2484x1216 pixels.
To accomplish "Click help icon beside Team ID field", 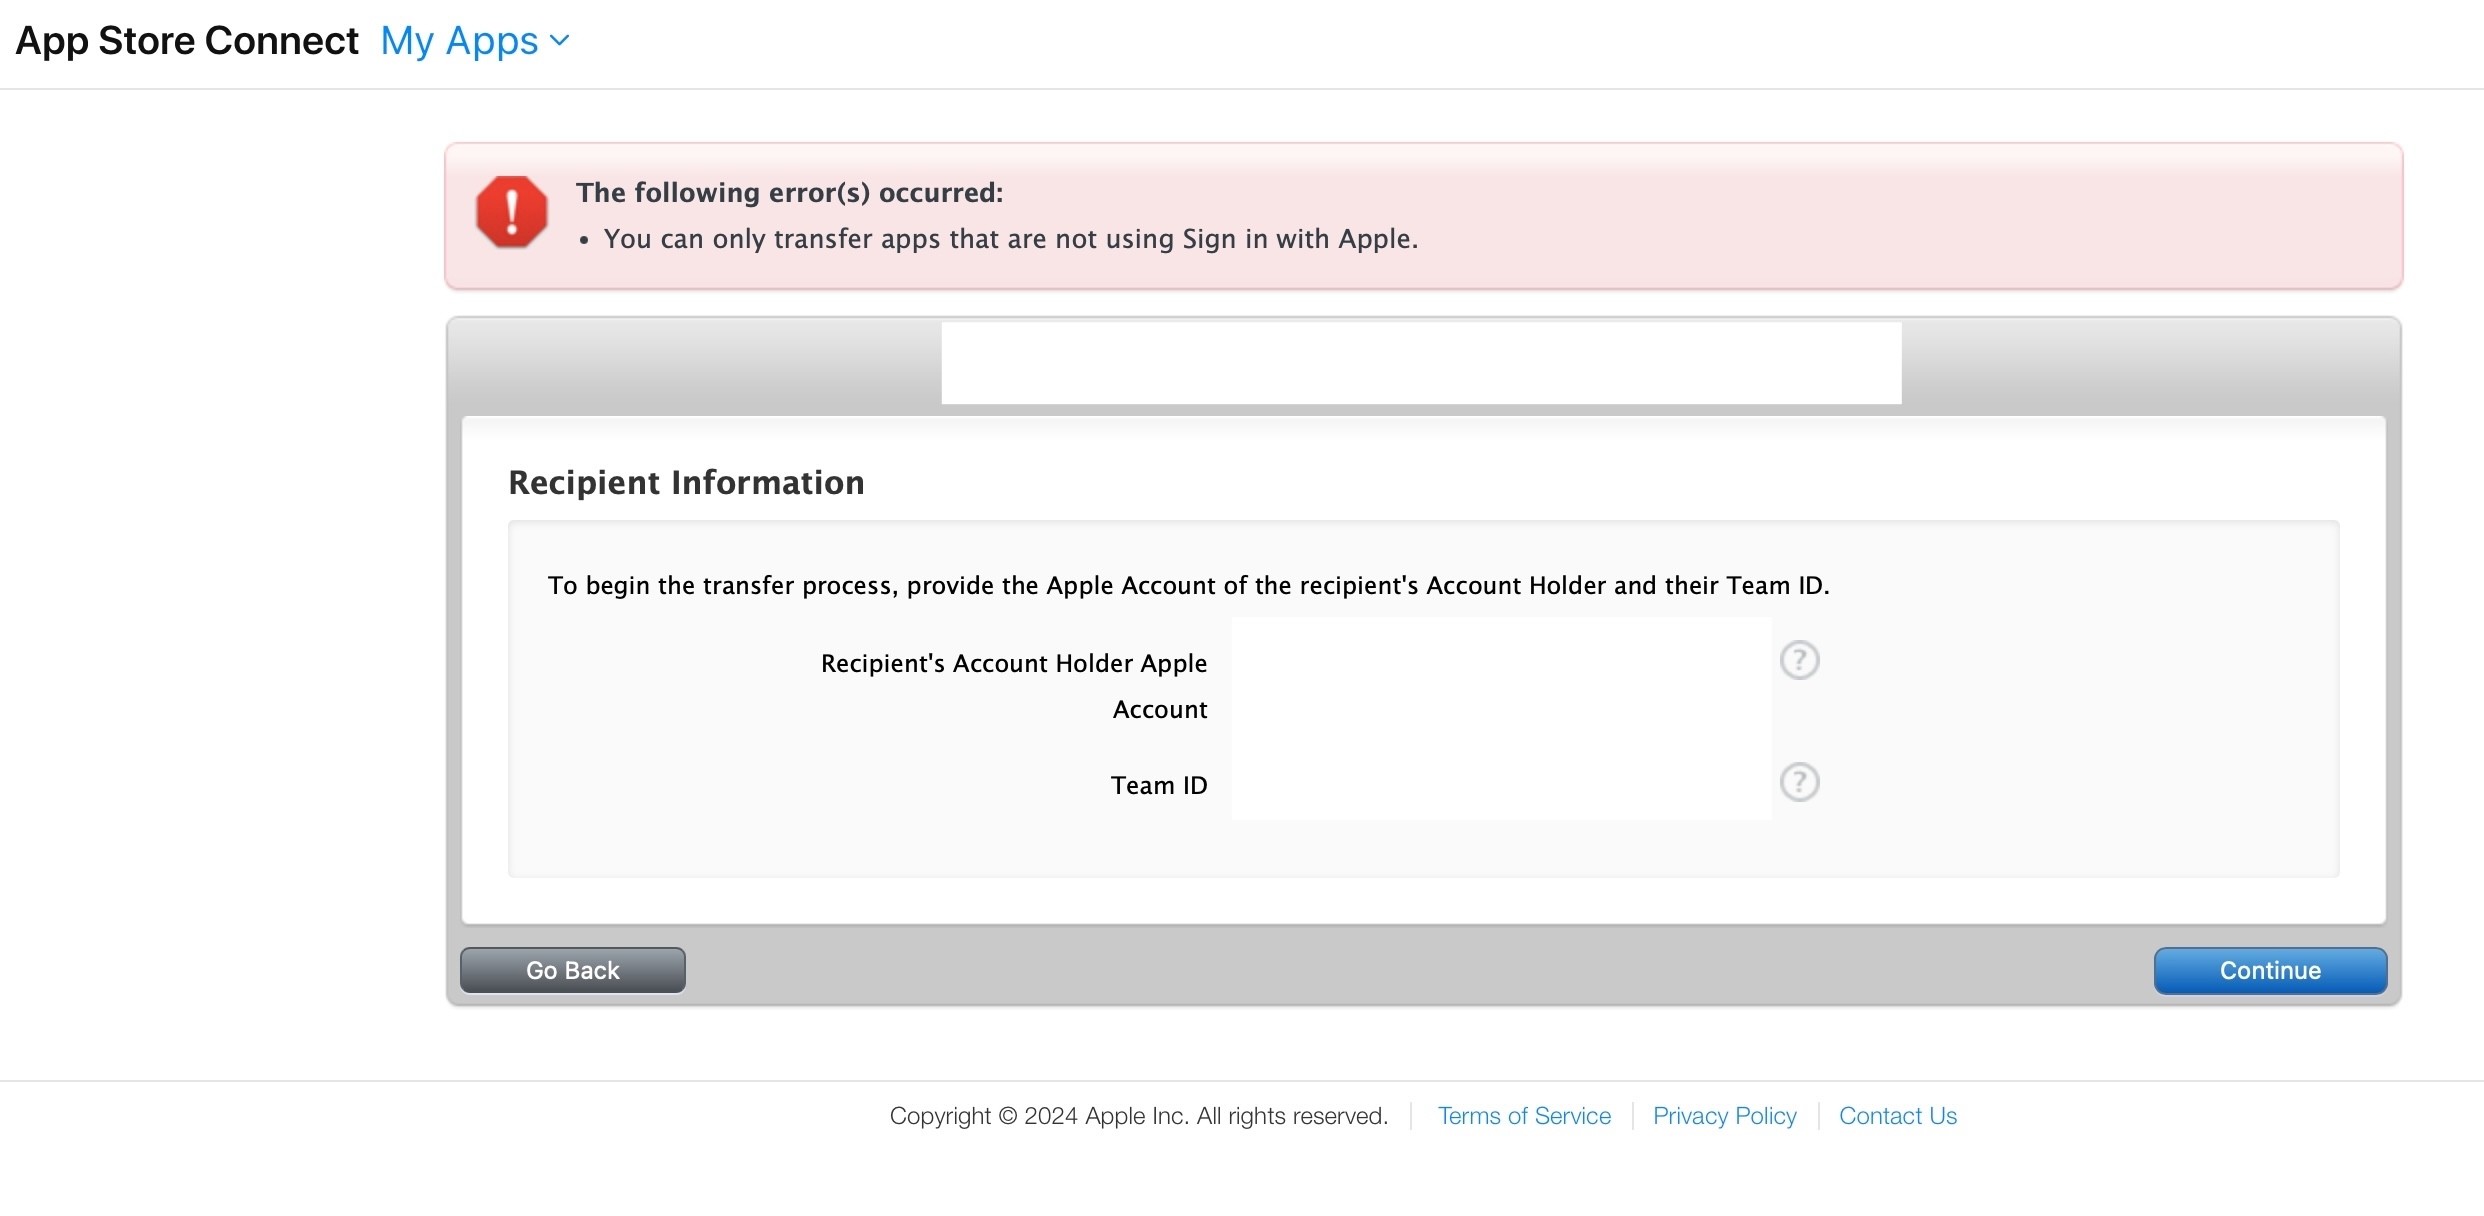I will click(1799, 782).
